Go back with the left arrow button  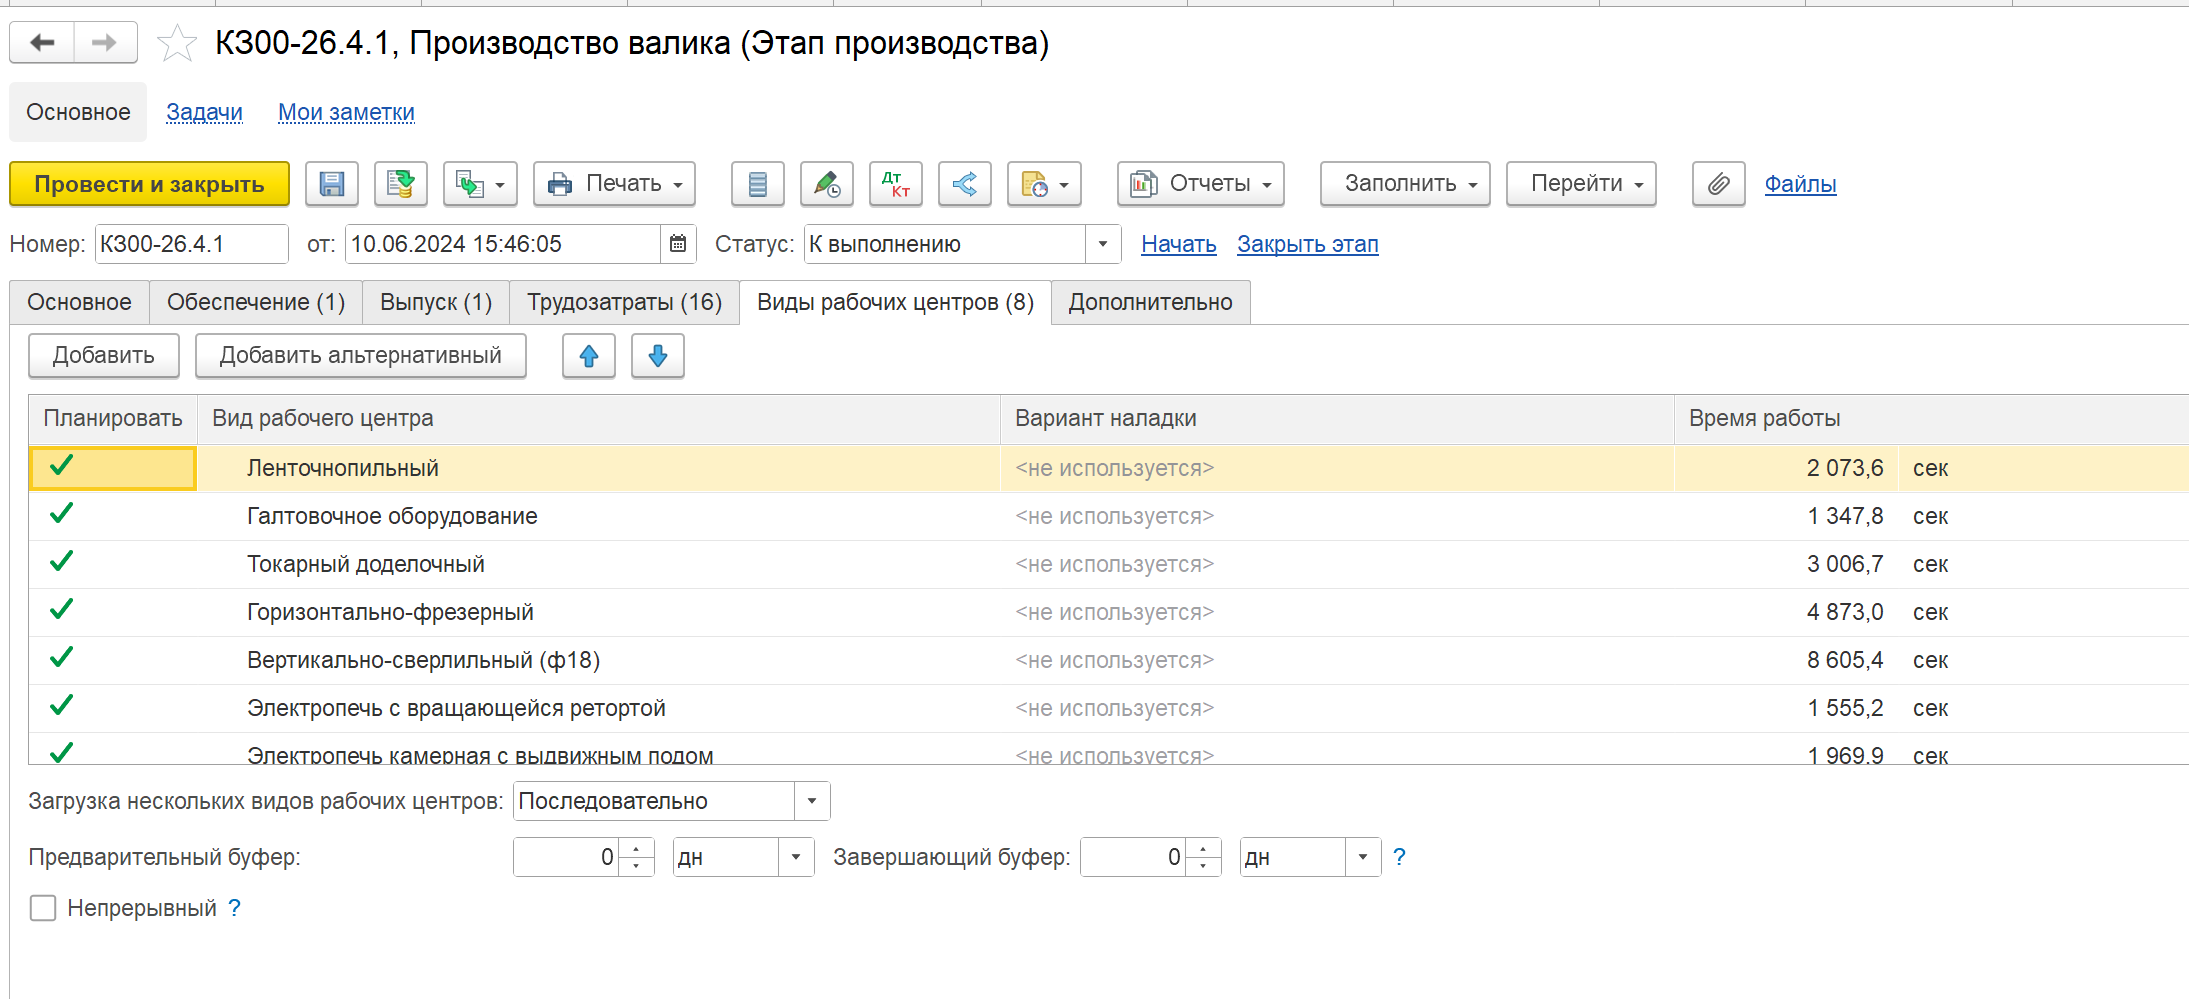point(42,43)
